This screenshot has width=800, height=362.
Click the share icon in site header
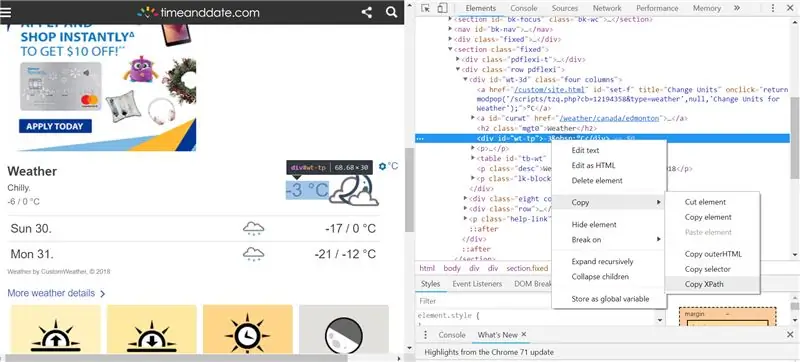366,12
